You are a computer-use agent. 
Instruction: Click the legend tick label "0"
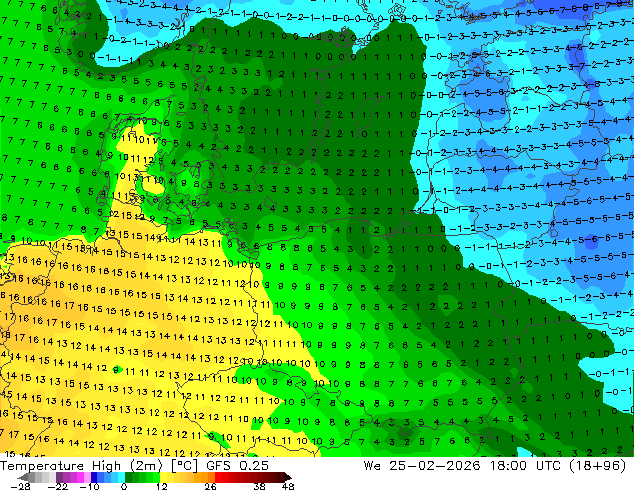click(124, 486)
